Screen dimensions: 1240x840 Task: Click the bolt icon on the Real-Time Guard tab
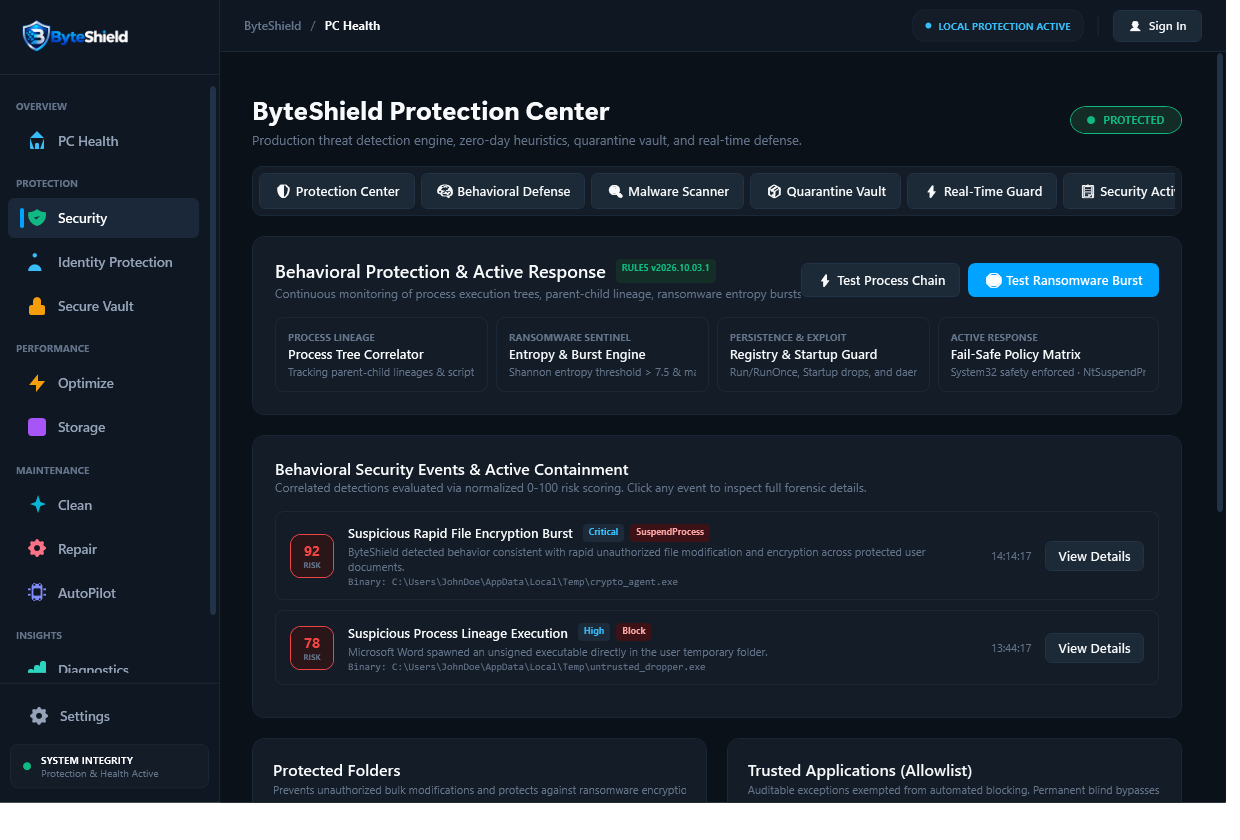[931, 191]
